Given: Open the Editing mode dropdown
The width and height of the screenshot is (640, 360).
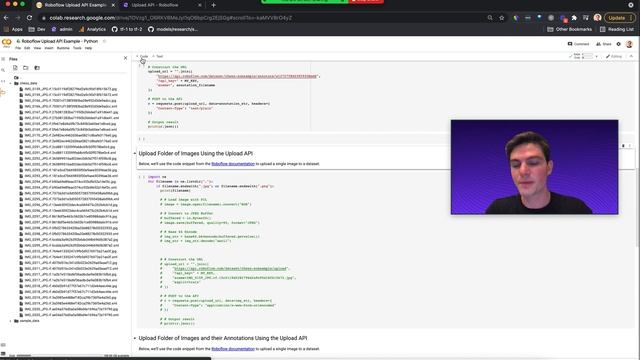Looking at the screenshot, I should 614,56.
